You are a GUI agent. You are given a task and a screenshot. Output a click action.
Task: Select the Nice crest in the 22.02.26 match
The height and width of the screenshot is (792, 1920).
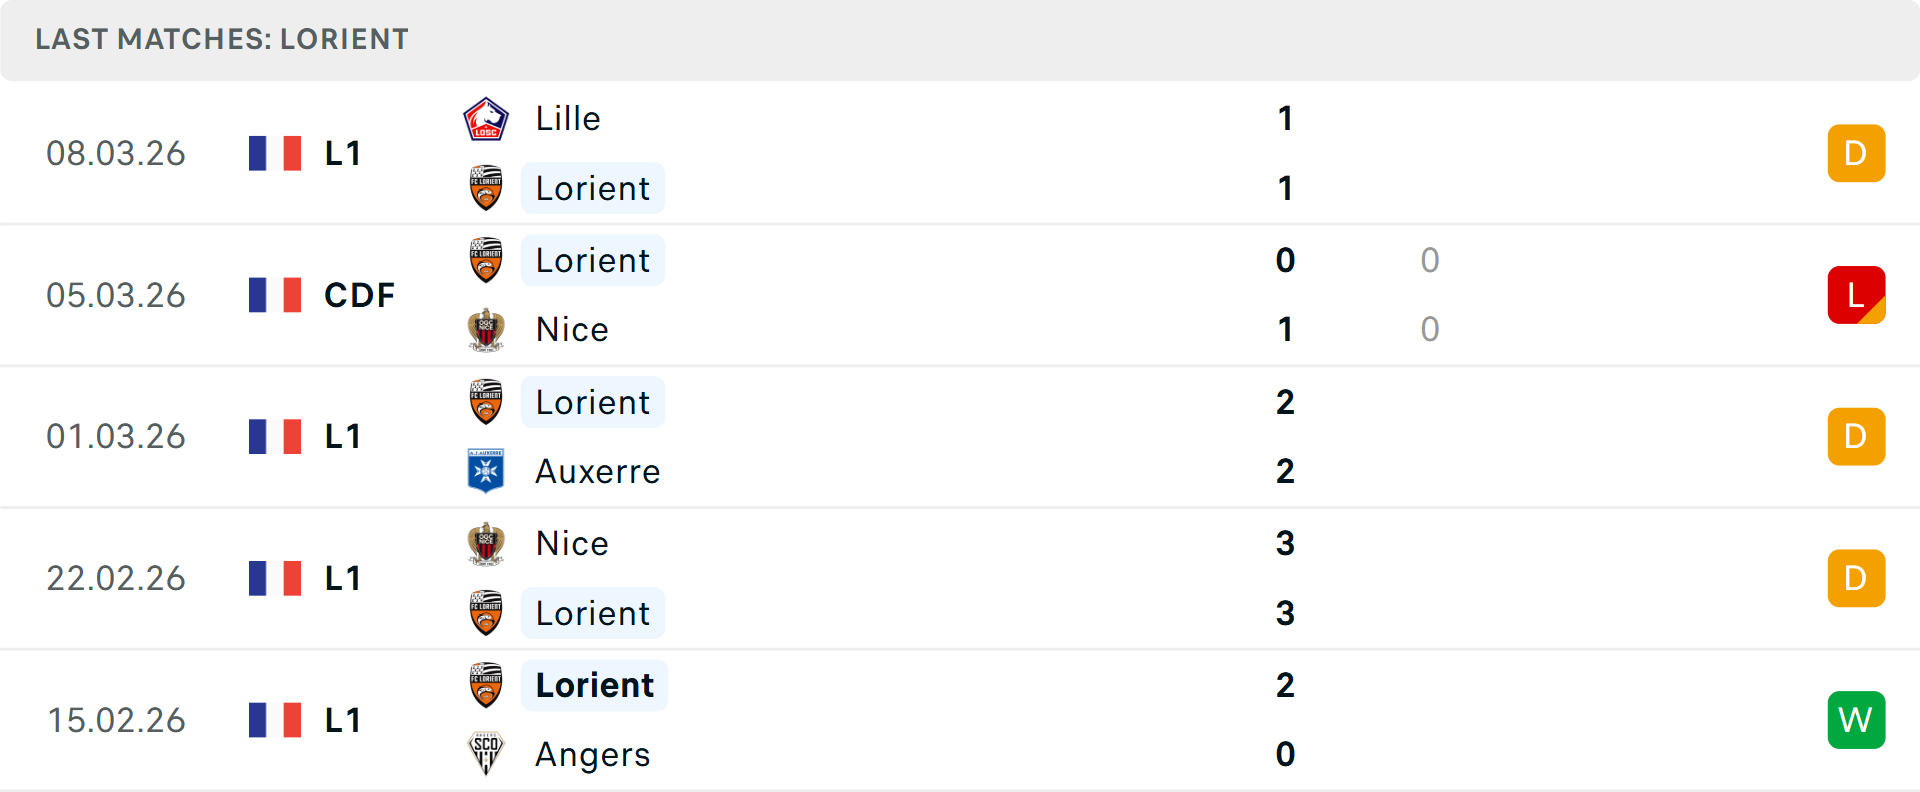coord(486,543)
